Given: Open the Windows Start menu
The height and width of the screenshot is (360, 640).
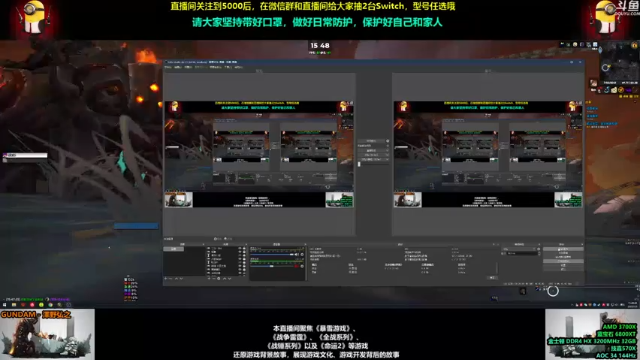Looking at the screenshot, I should coord(4,305).
